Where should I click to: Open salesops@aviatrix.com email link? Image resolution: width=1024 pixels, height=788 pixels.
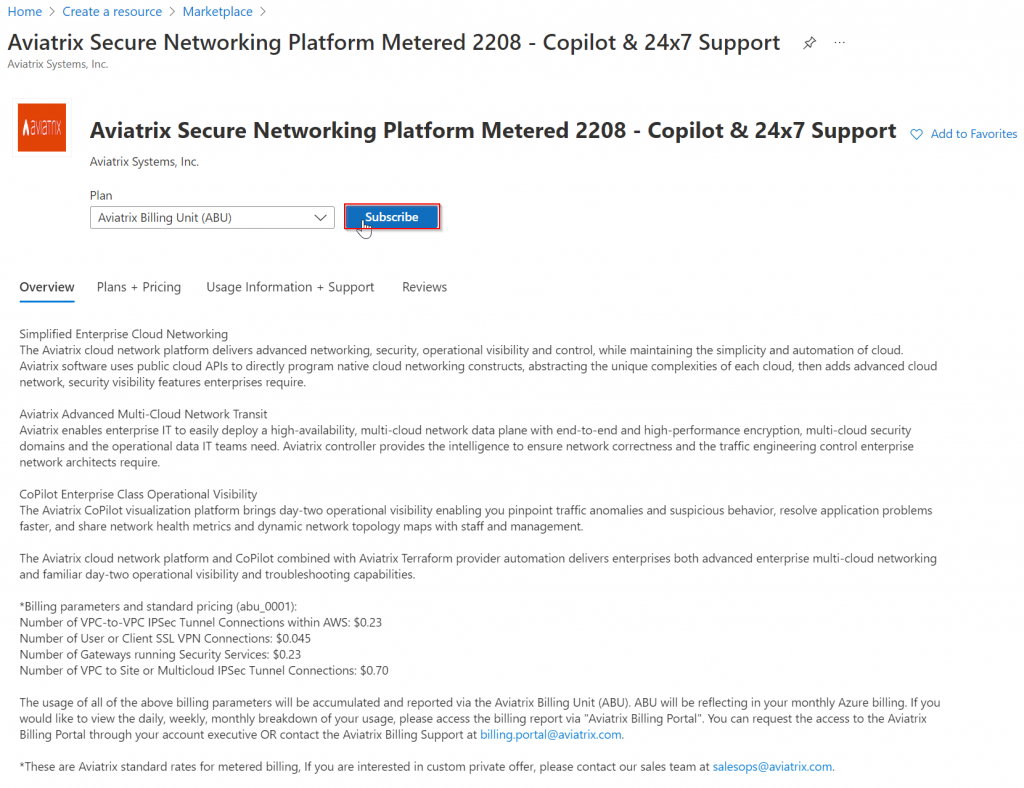click(x=772, y=766)
